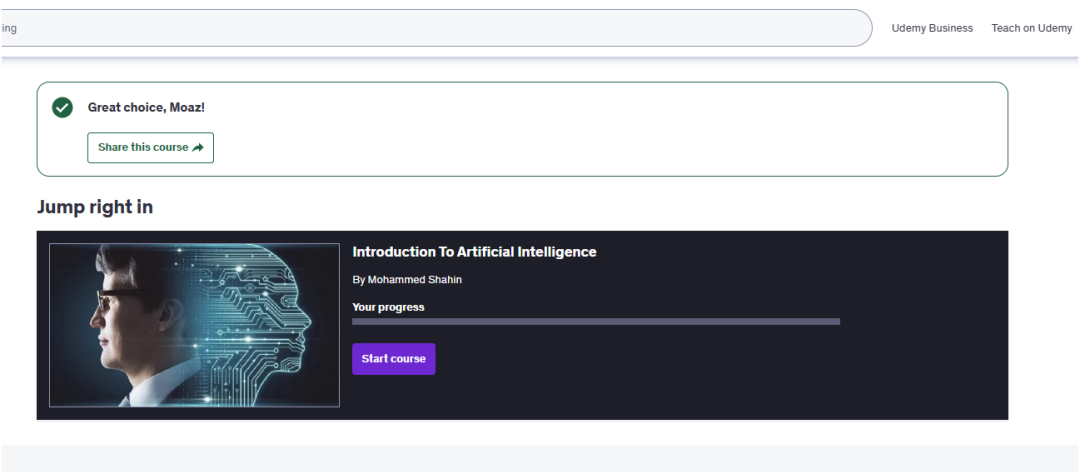Click the course progress bar

pos(595,322)
